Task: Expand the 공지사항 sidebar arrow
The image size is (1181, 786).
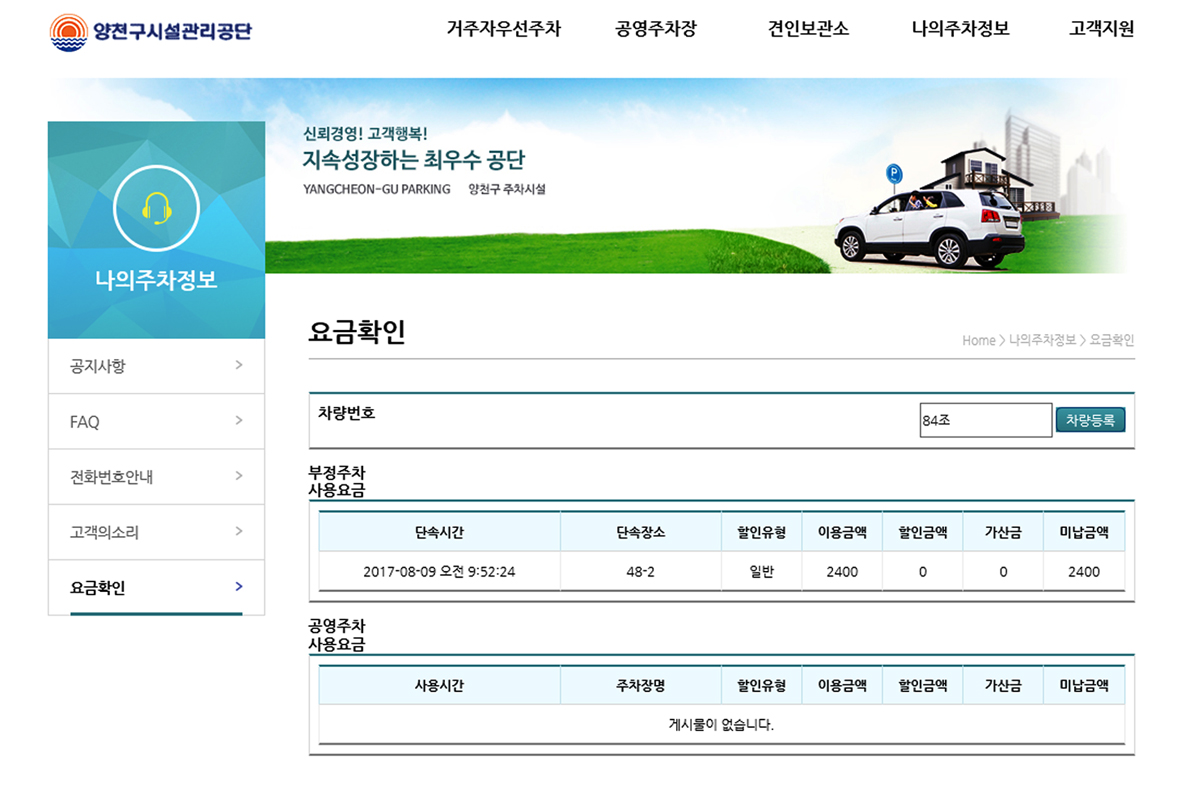Action: (238, 365)
